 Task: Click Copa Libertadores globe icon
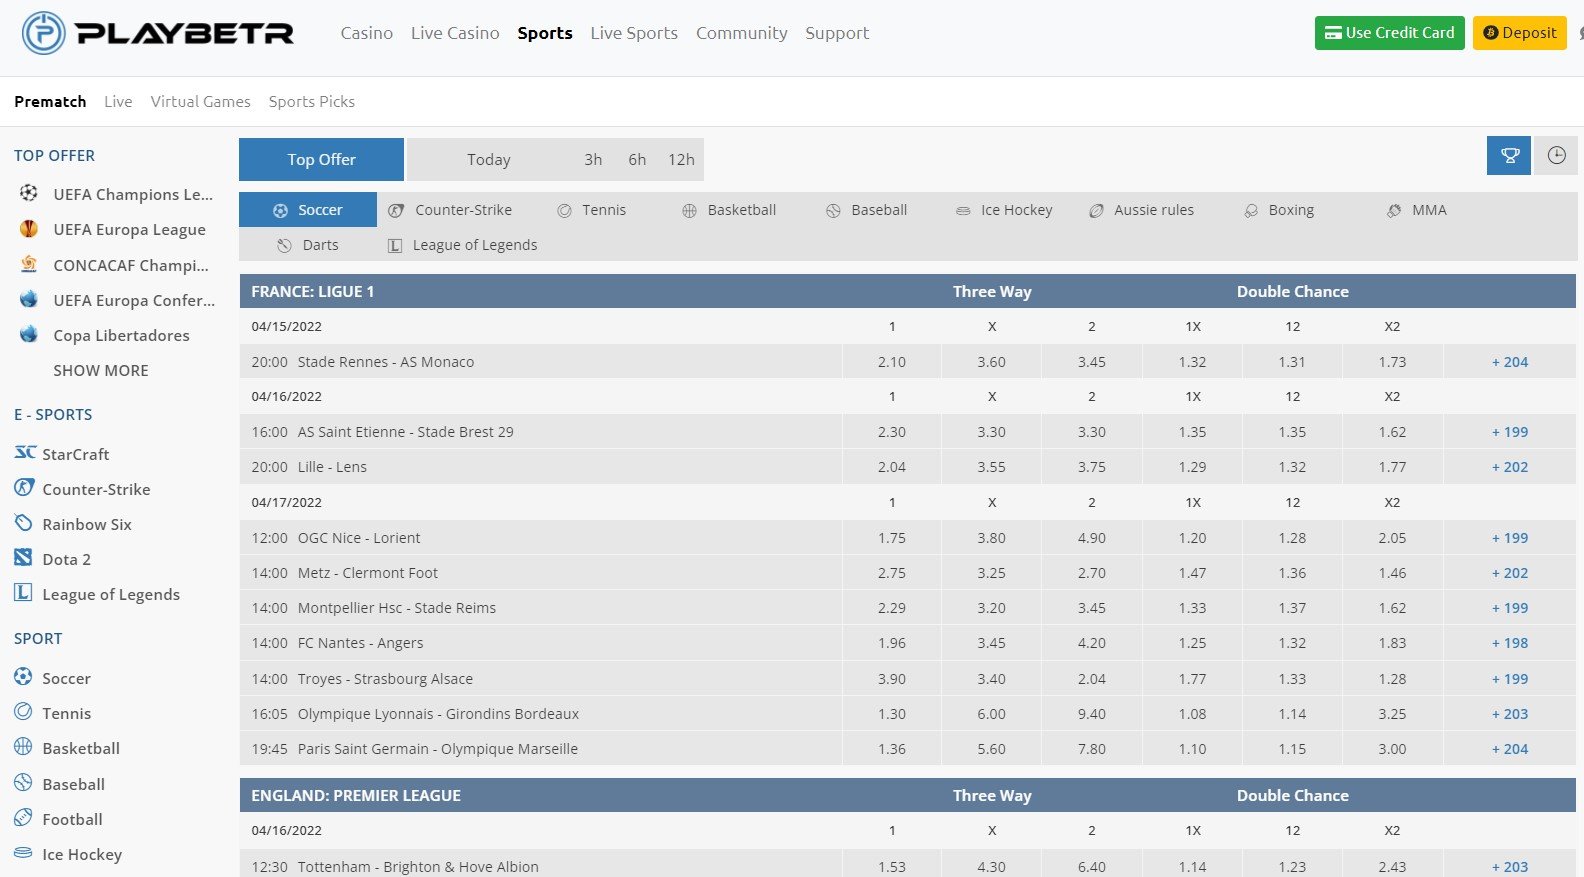(29, 334)
